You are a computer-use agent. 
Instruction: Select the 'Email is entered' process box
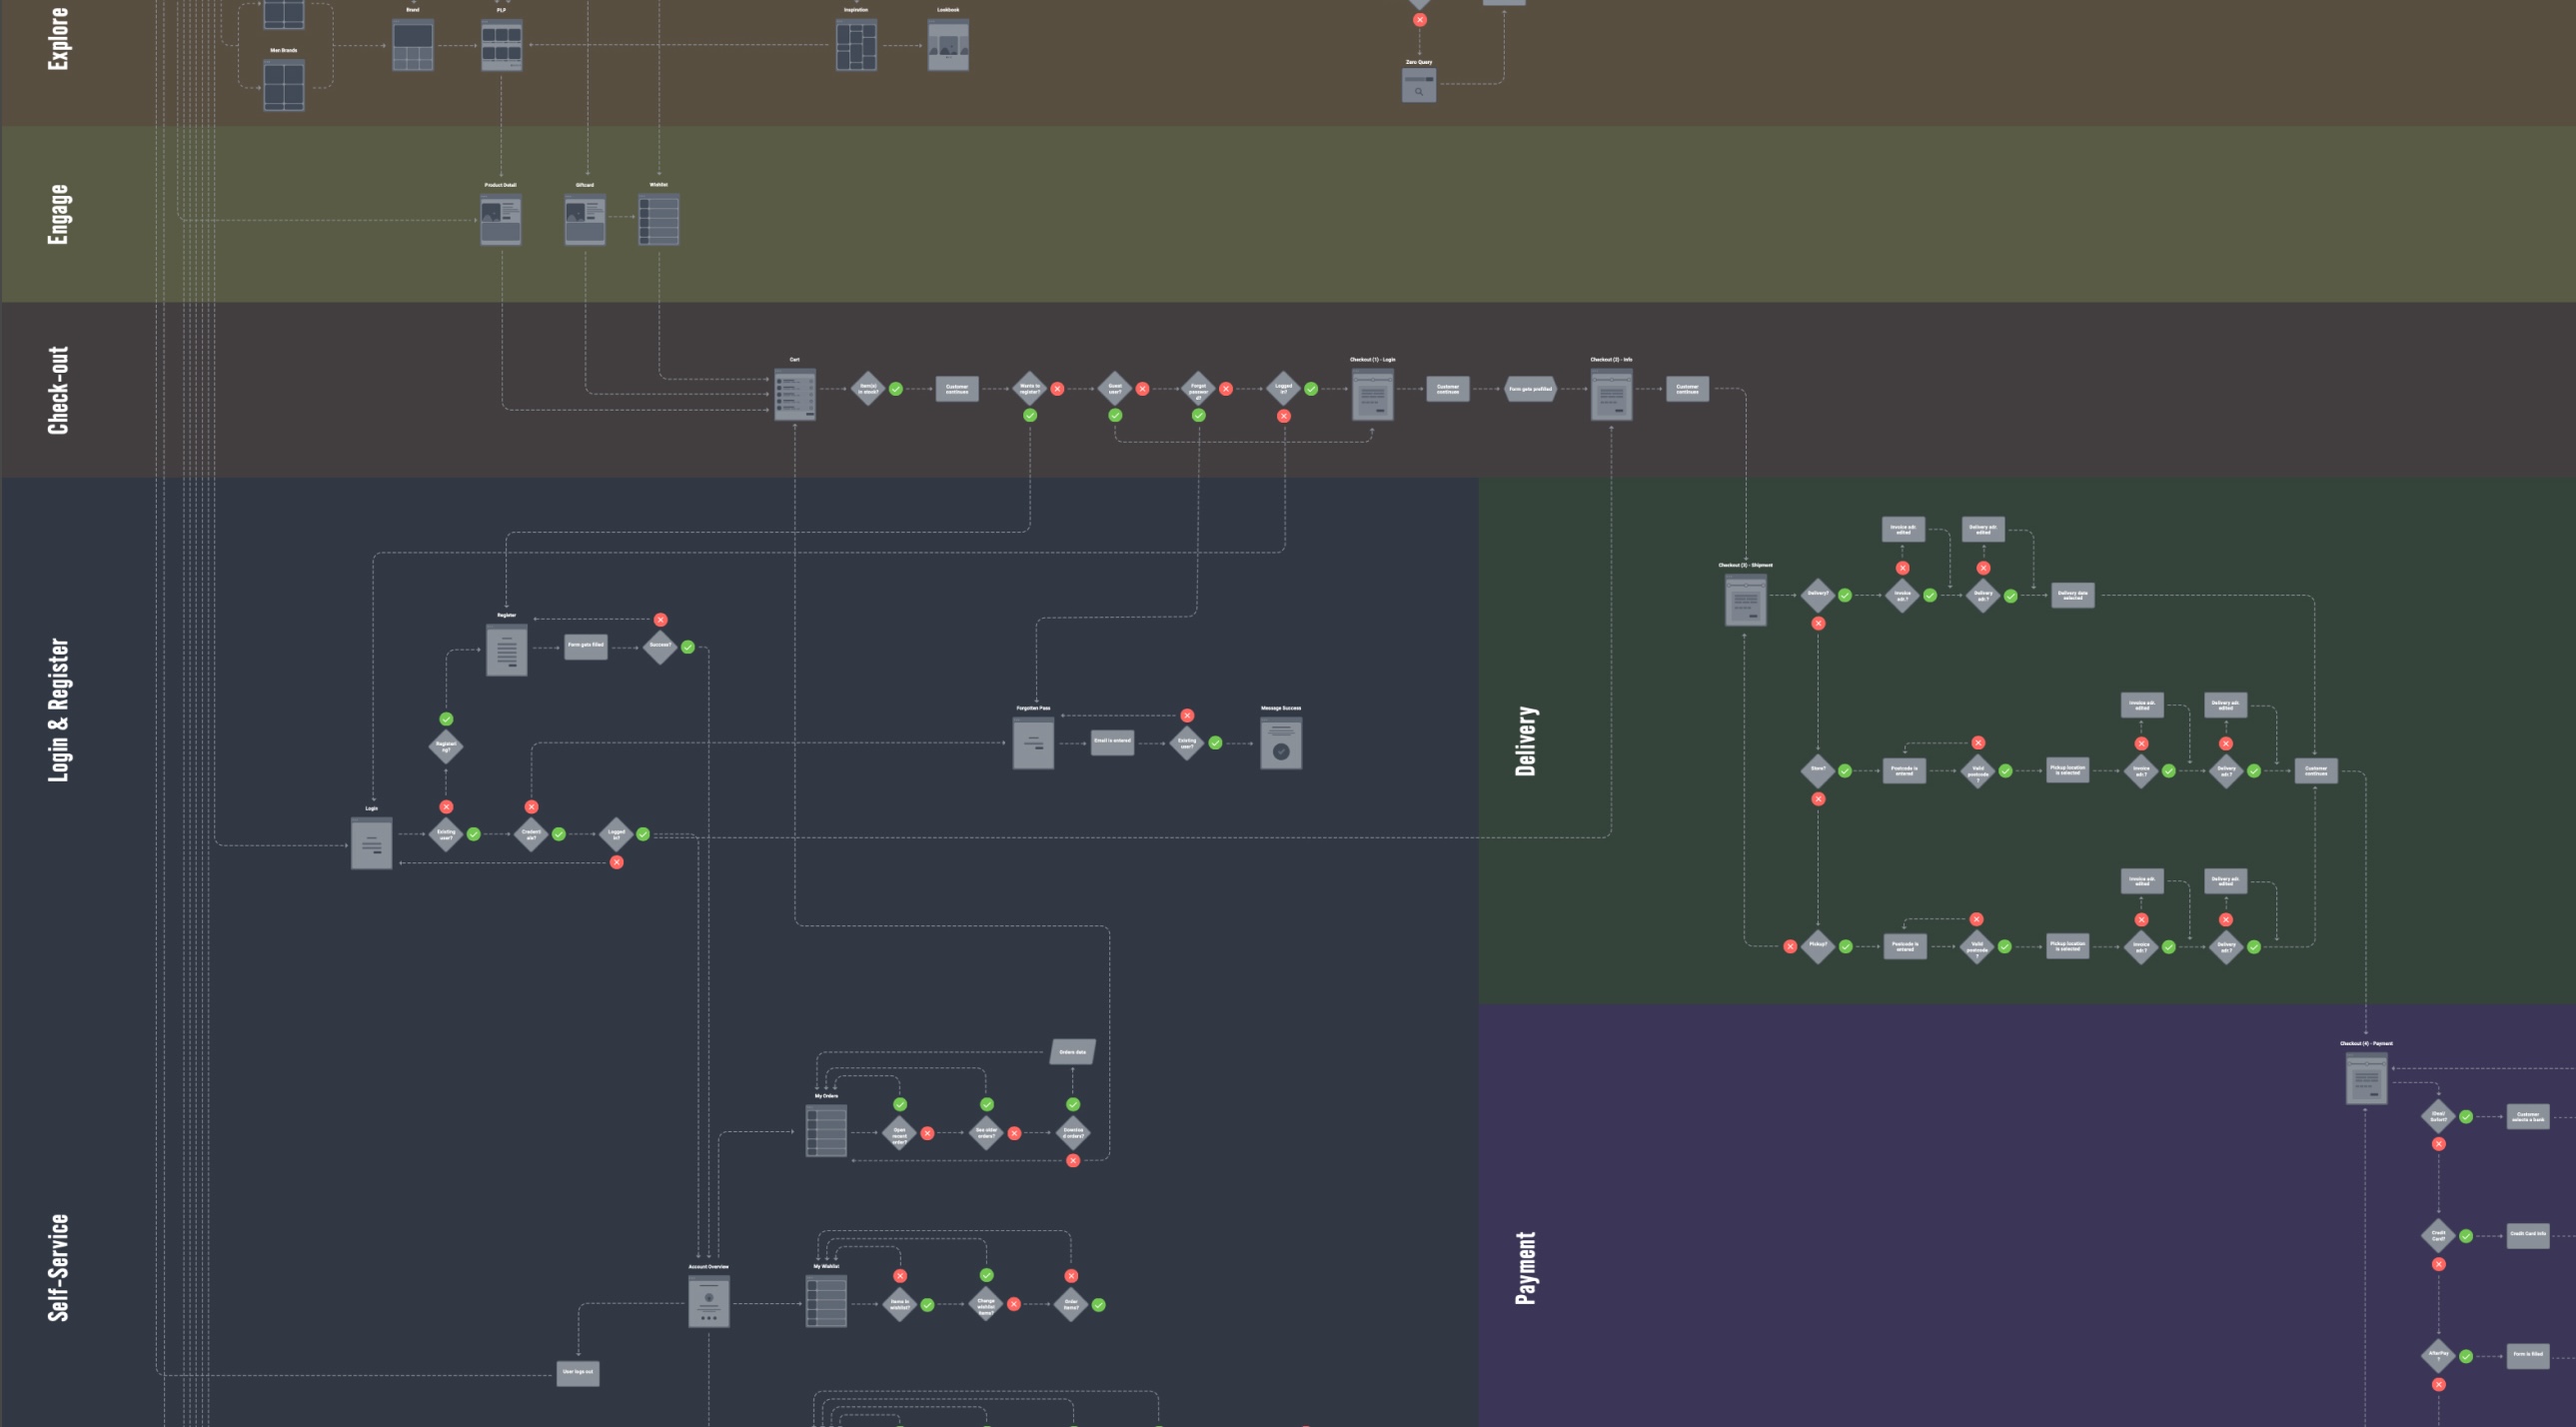pyautogui.click(x=1112, y=742)
